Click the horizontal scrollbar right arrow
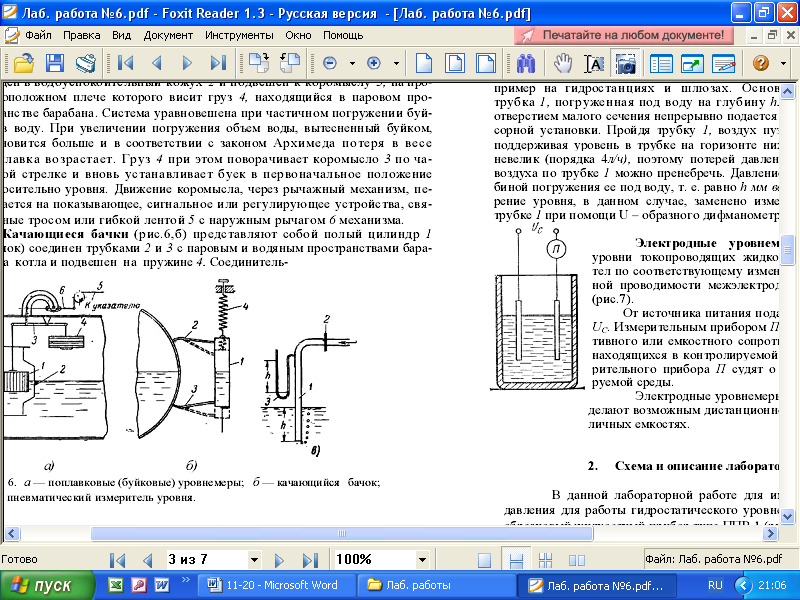 coord(770,534)
